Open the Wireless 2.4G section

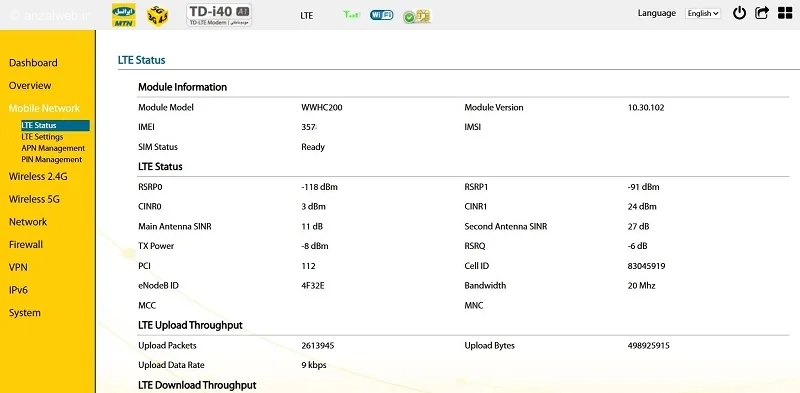(x=38, y=177)
